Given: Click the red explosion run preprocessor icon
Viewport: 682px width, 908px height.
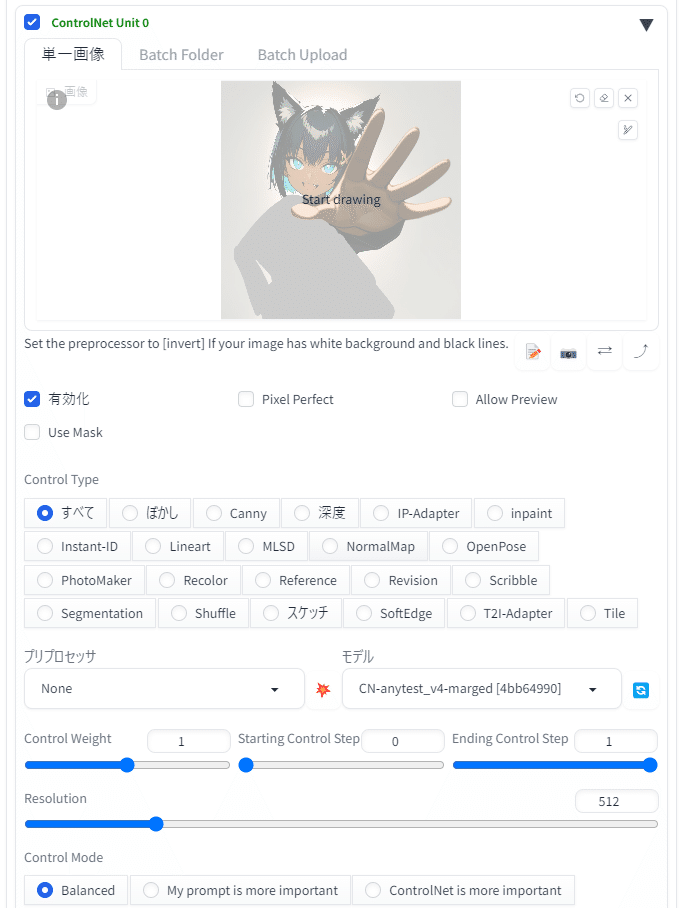Looking at the screenshot, I should coord(323,689).
